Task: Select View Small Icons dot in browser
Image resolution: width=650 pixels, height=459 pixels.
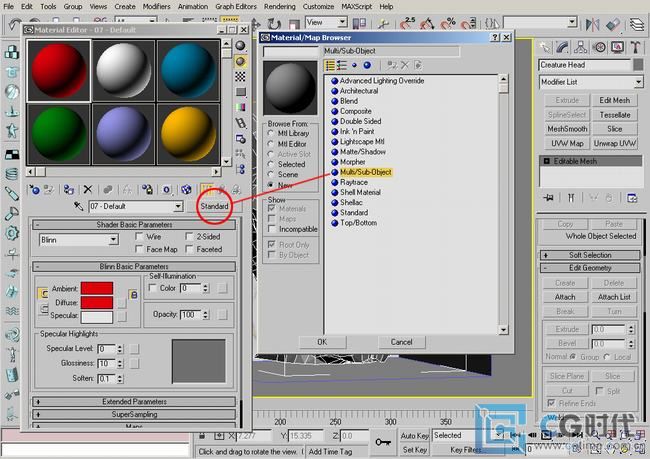Action: pos(354,65)
